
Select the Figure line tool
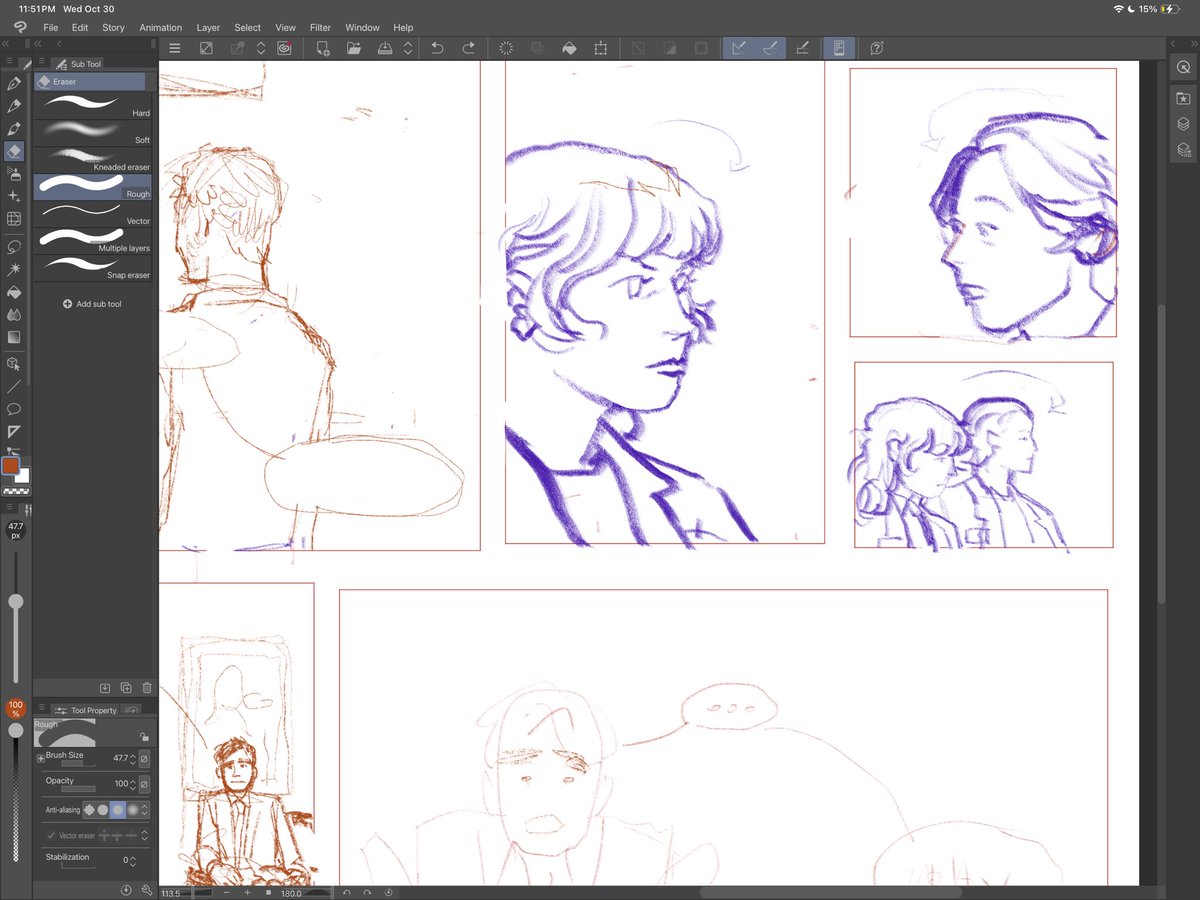pos(14,387)
